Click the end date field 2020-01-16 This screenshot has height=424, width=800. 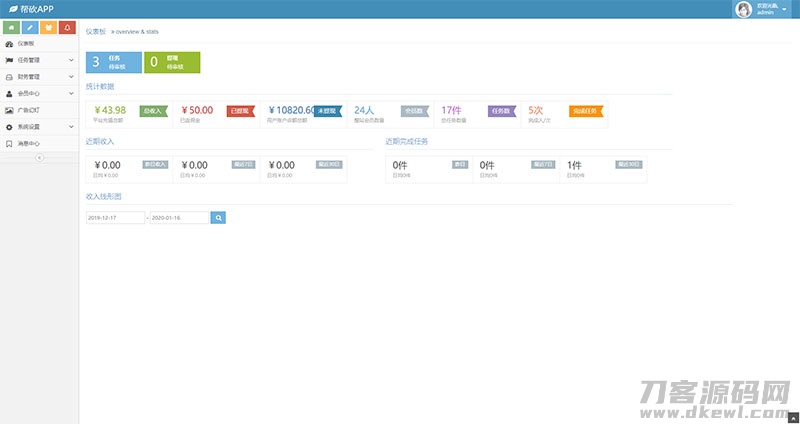click(x=179, y=217)
